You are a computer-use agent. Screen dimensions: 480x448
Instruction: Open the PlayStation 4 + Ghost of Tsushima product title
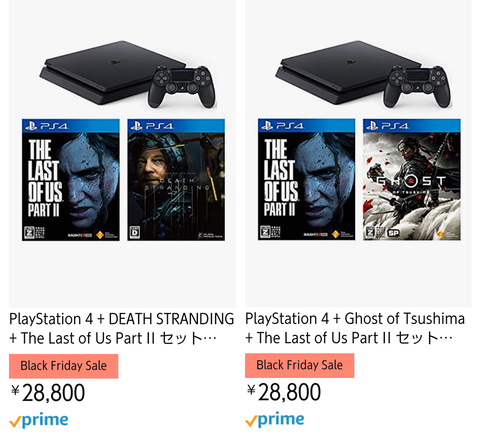(x=355, y=328)
